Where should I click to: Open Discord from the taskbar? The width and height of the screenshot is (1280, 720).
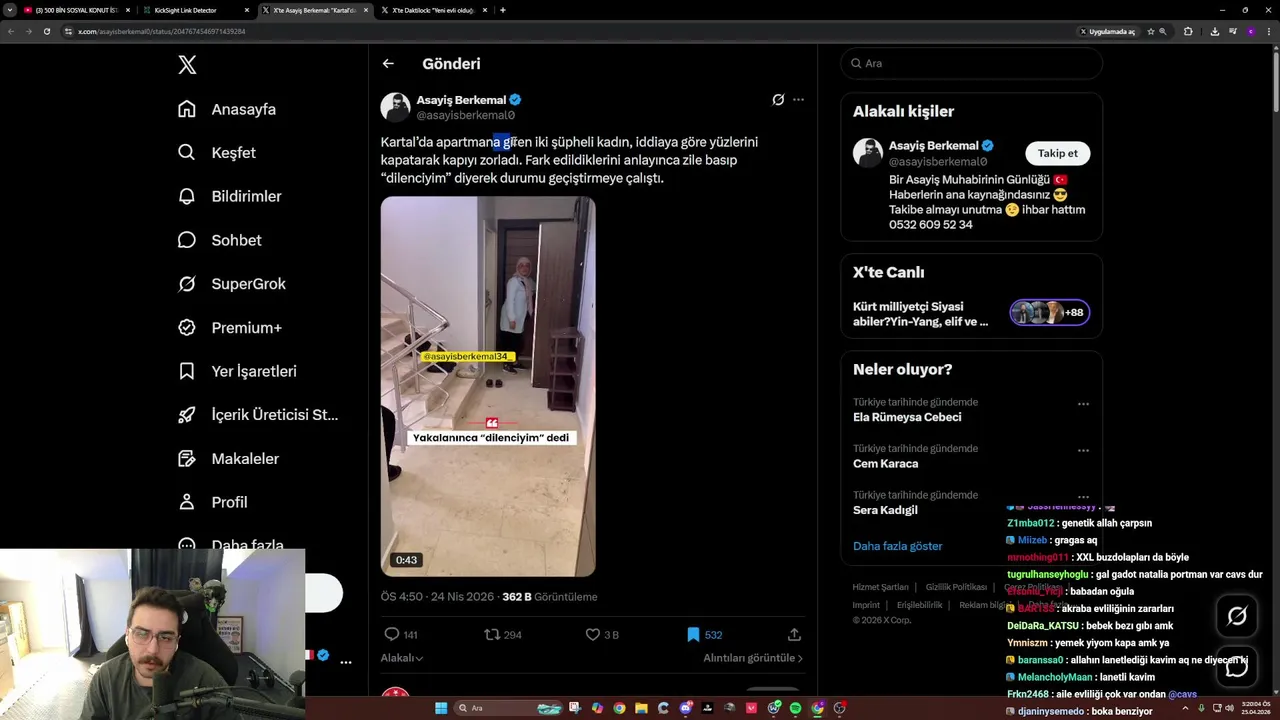tap(686, 708)
